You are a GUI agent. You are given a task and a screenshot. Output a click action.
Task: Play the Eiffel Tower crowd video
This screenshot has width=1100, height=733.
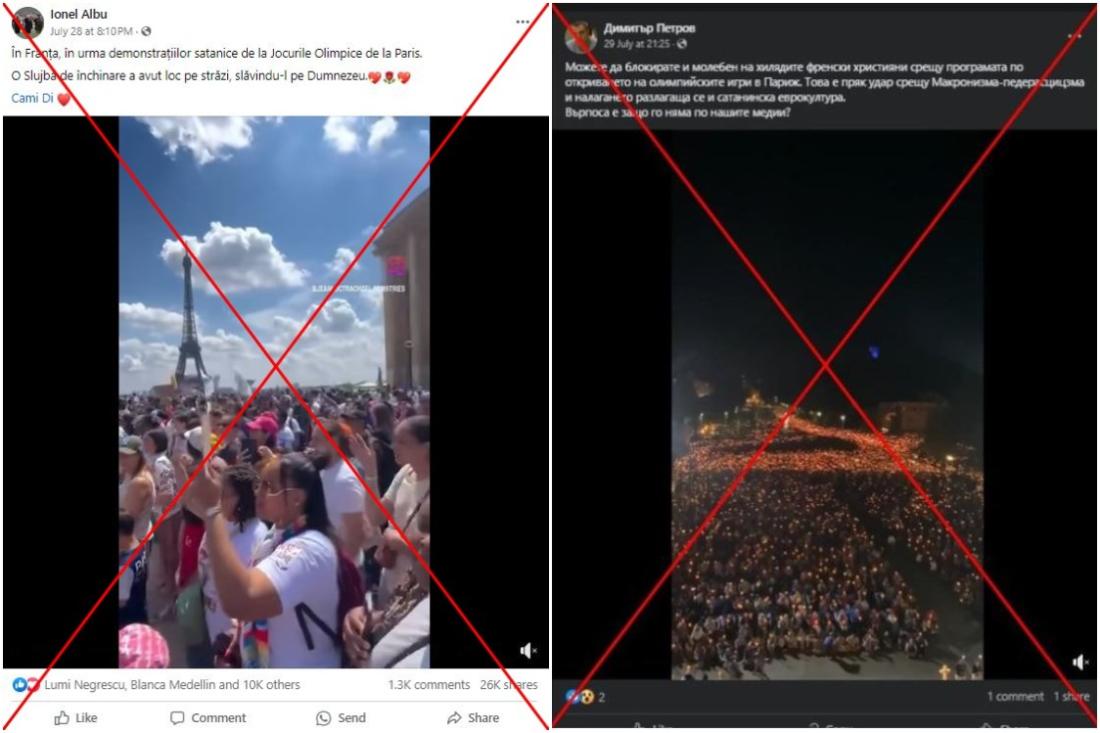pos(274,391)
